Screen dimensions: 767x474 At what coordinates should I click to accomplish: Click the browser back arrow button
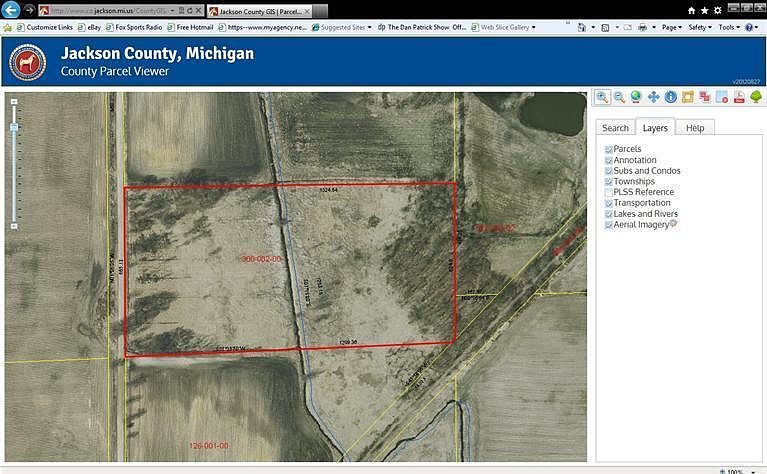click(12, 10)
